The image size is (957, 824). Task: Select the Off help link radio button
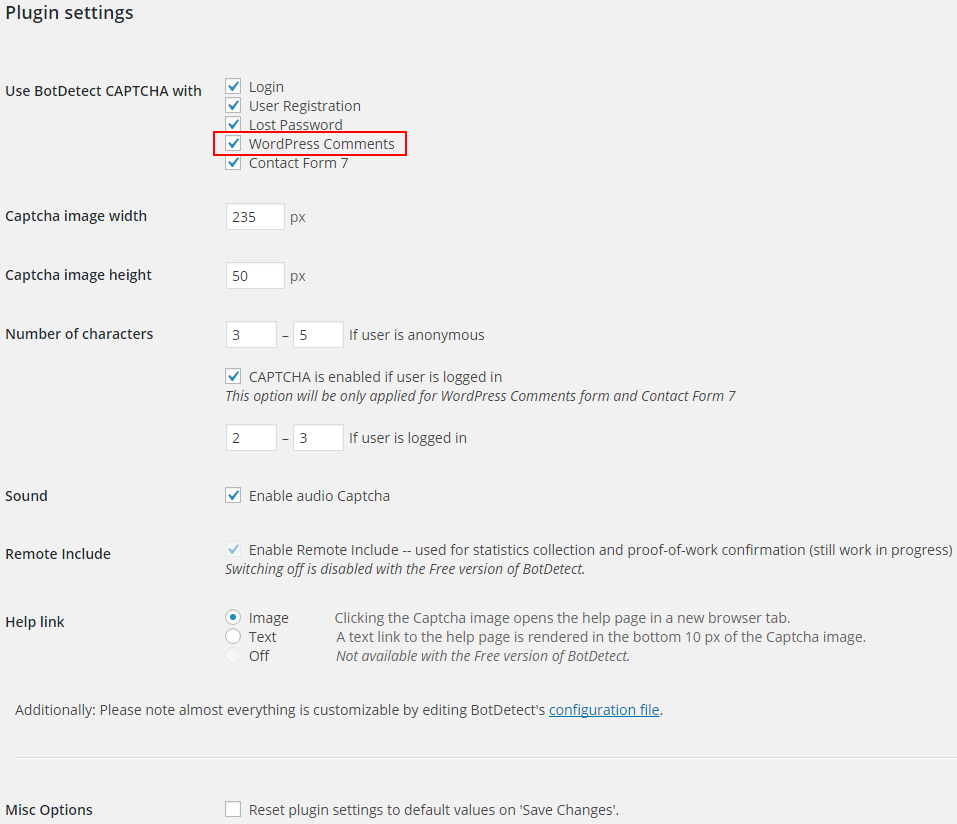coord(233,656)
